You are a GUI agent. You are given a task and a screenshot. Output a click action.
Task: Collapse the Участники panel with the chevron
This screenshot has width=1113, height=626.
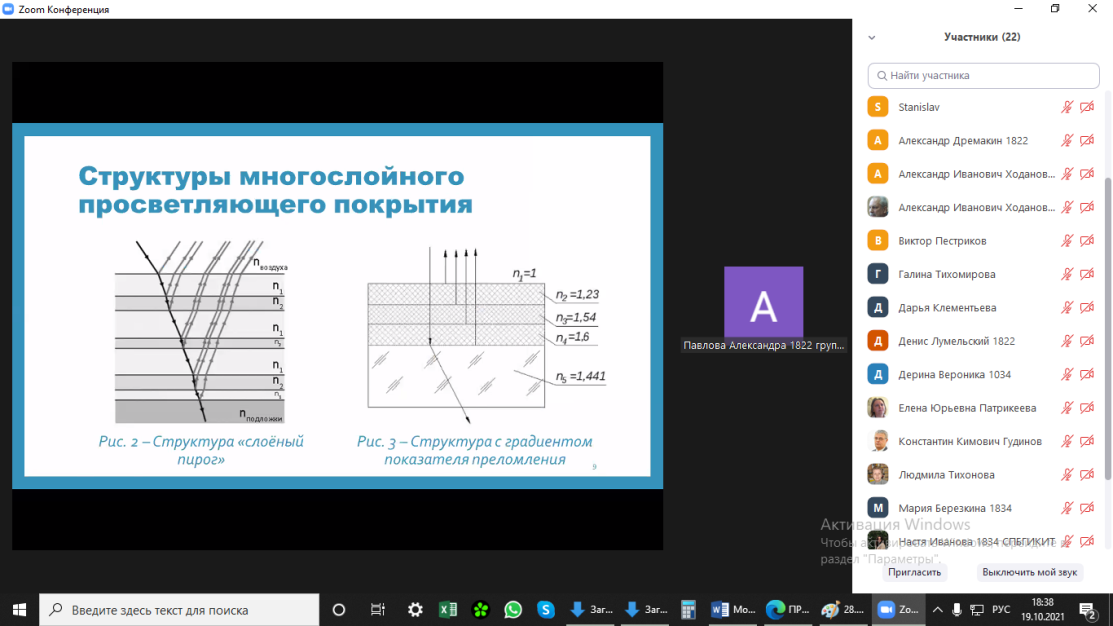(x=871, y=38)
